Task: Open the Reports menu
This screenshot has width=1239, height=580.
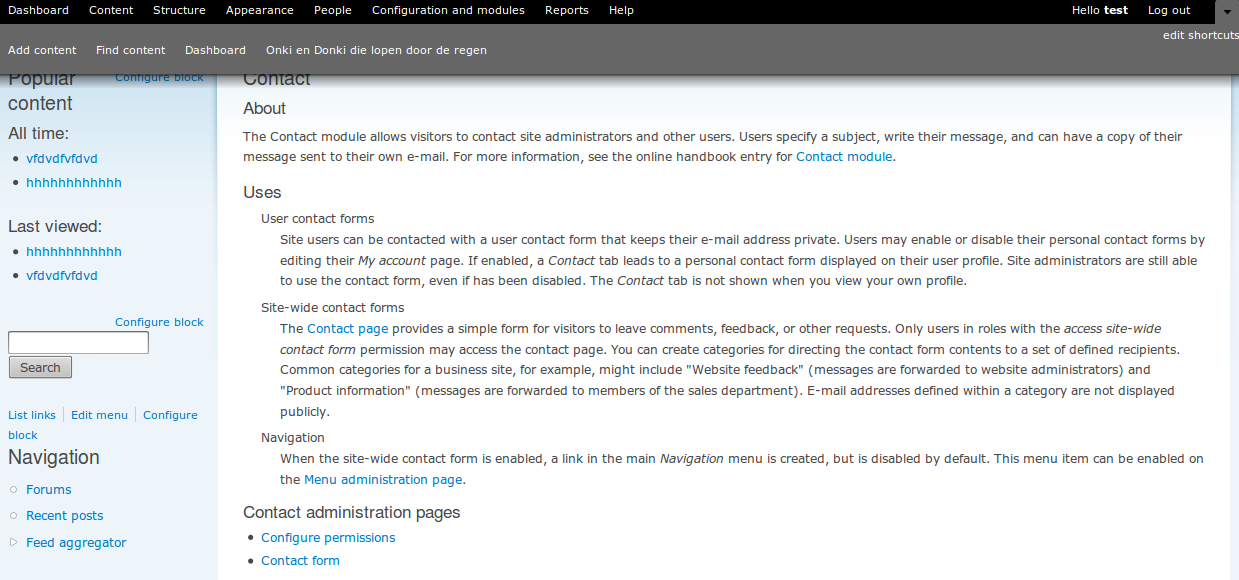Action: point(567,10)
